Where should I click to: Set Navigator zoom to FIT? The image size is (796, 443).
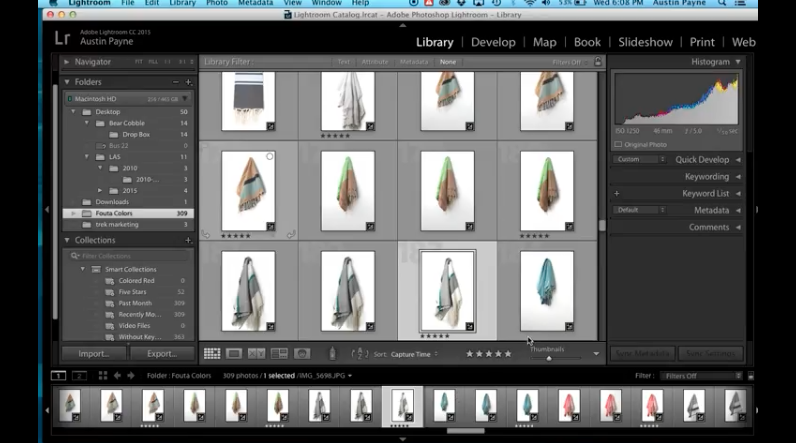(139, 62)
